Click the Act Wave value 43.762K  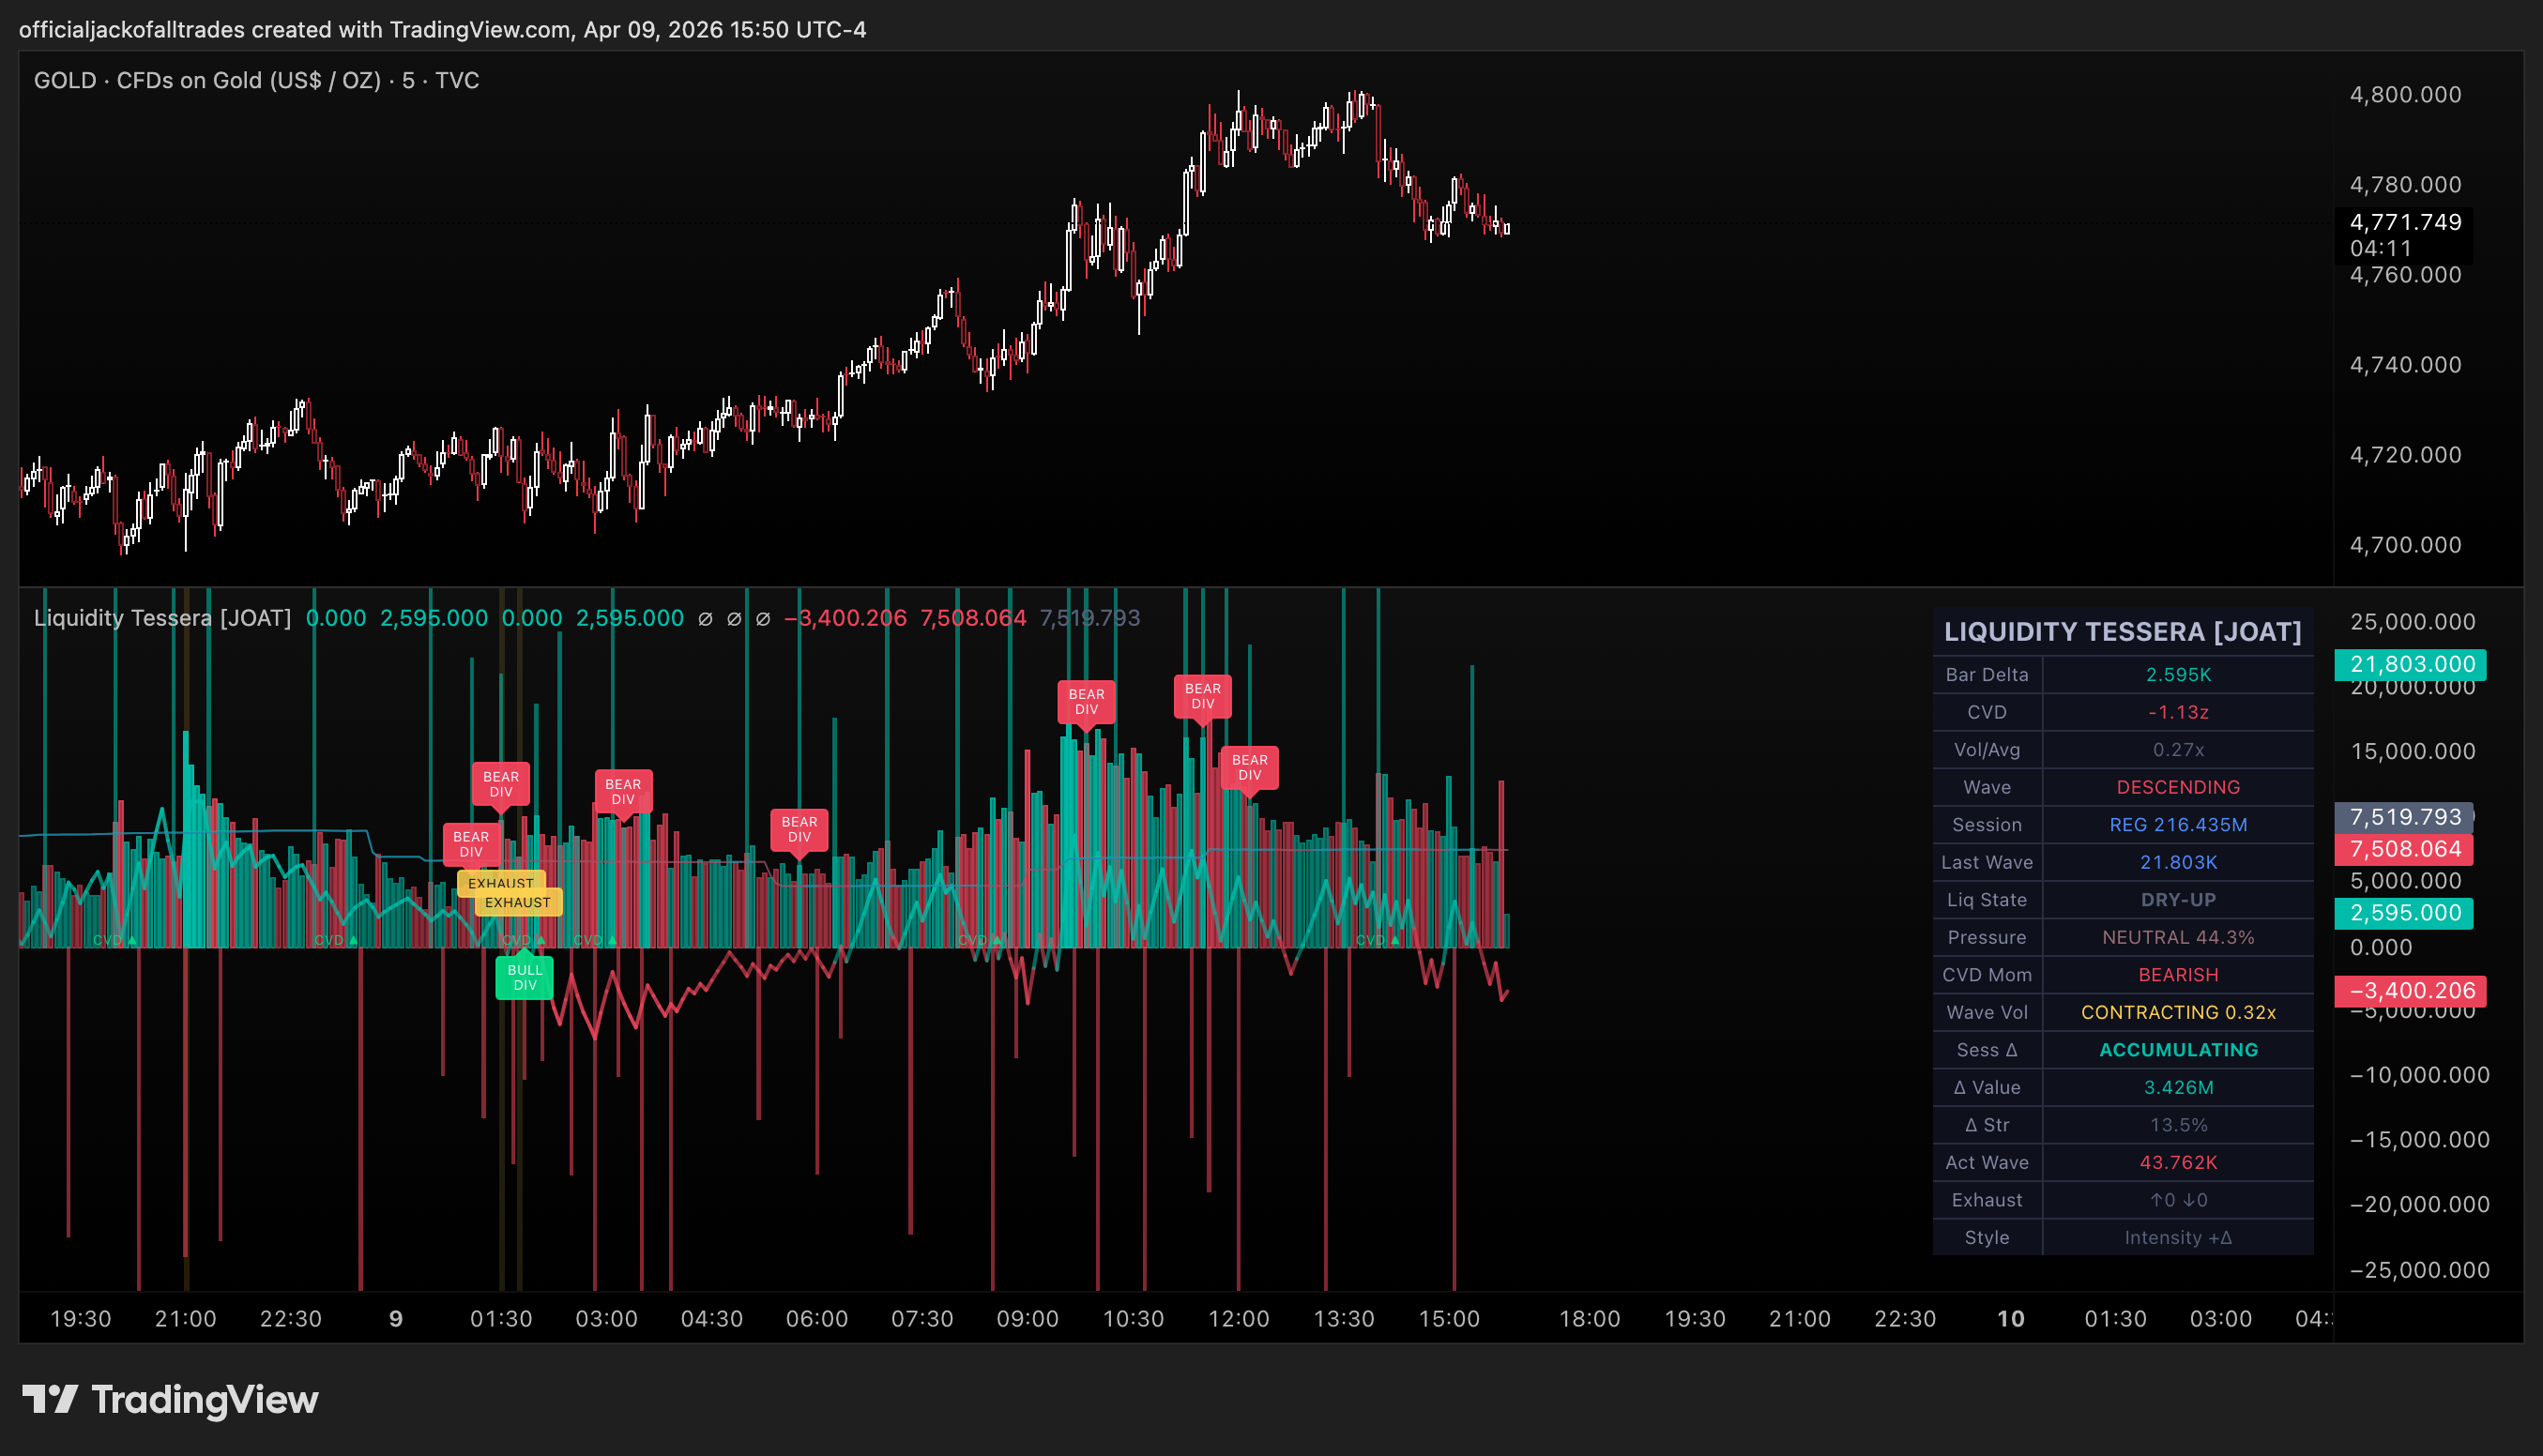coord(2178,1162)
